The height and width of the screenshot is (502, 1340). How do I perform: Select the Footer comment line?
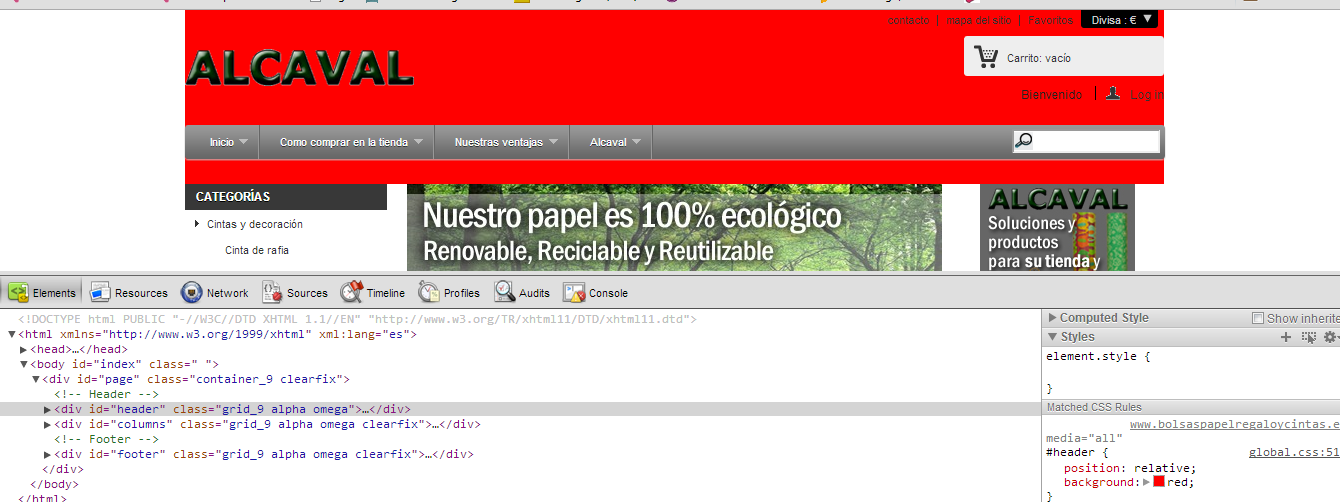(x=106, y=439)
